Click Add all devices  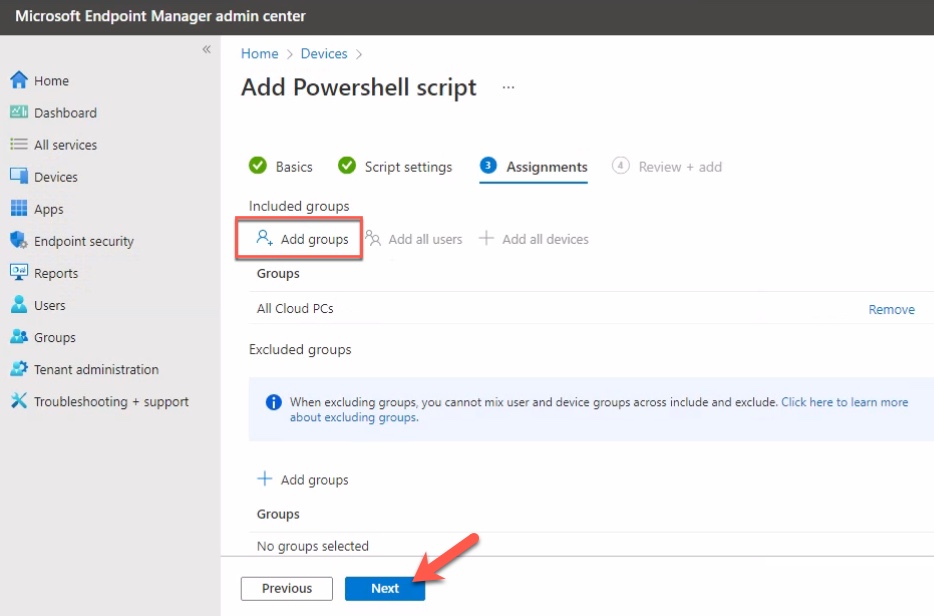click(534, 239)
